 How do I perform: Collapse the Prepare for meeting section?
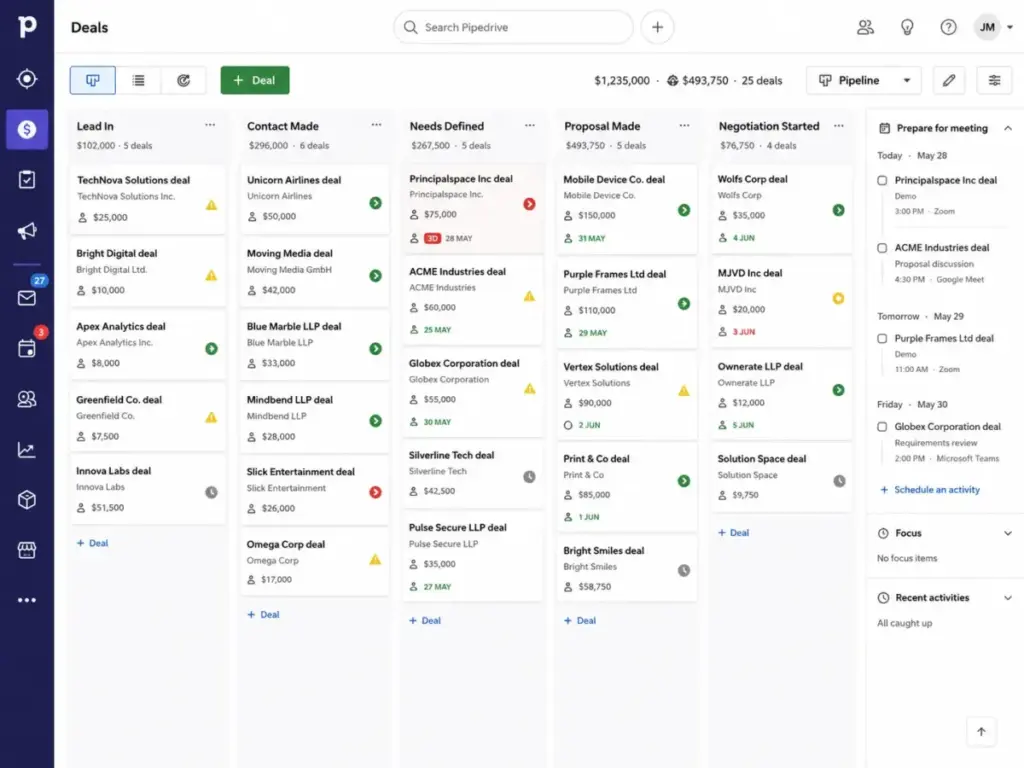(x=1008, y=128)
